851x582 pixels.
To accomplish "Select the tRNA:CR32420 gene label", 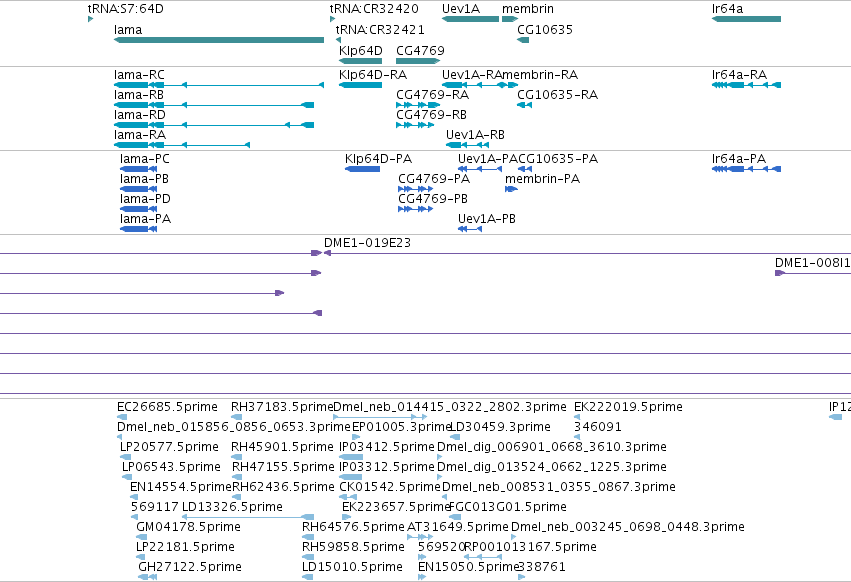I will click(x=374, y=9).
